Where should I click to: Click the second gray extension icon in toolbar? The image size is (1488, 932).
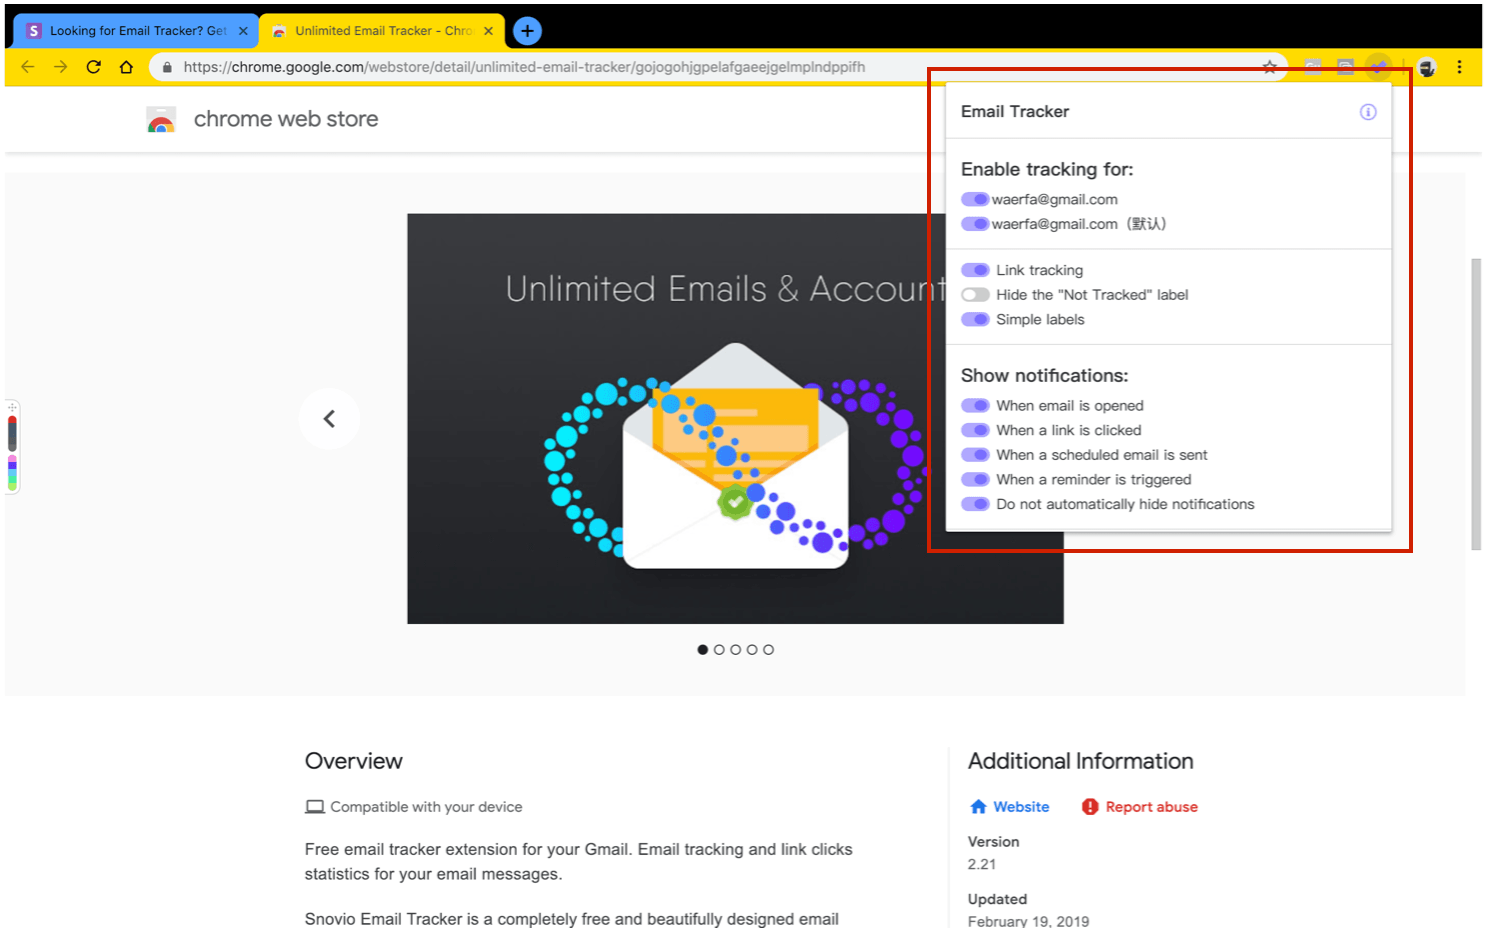(1346, 67)
